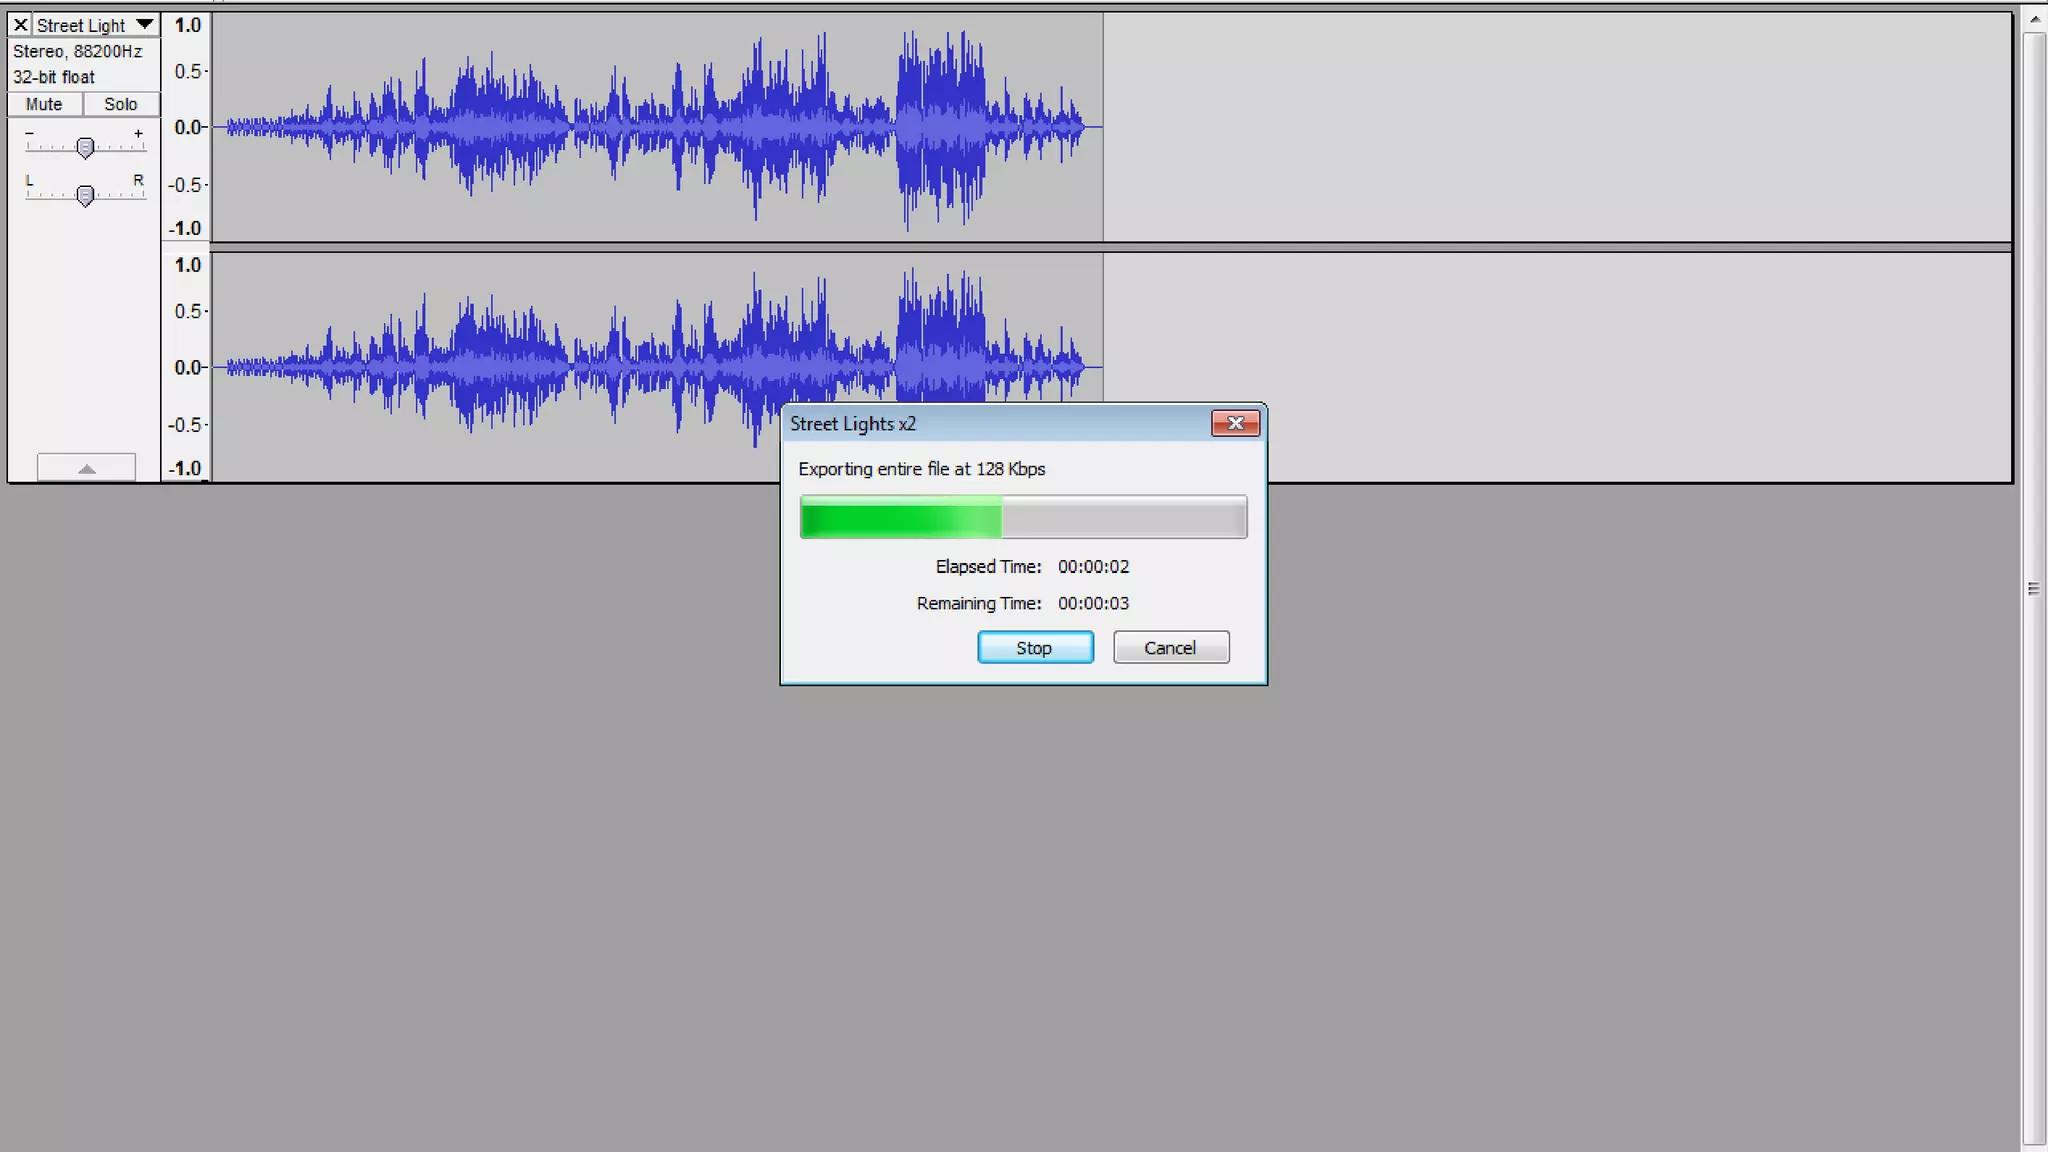Click the upper channel vertical amplitude scale

tap(186, 127)
